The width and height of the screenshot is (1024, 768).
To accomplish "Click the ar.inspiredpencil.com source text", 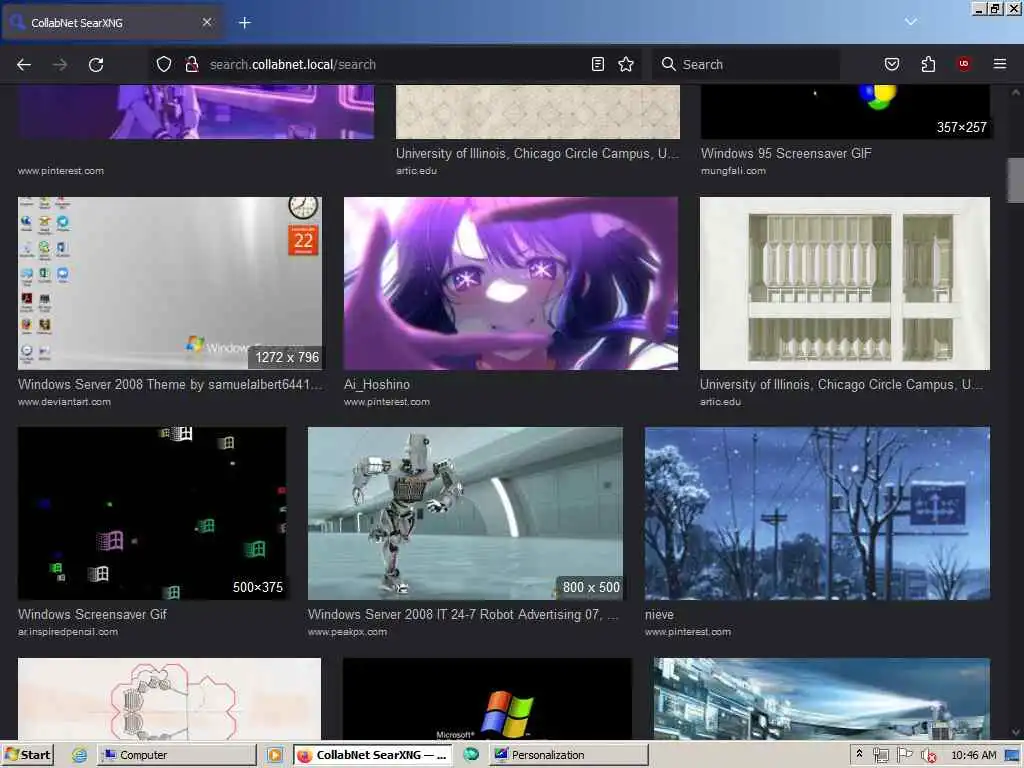I will [68, 632].
